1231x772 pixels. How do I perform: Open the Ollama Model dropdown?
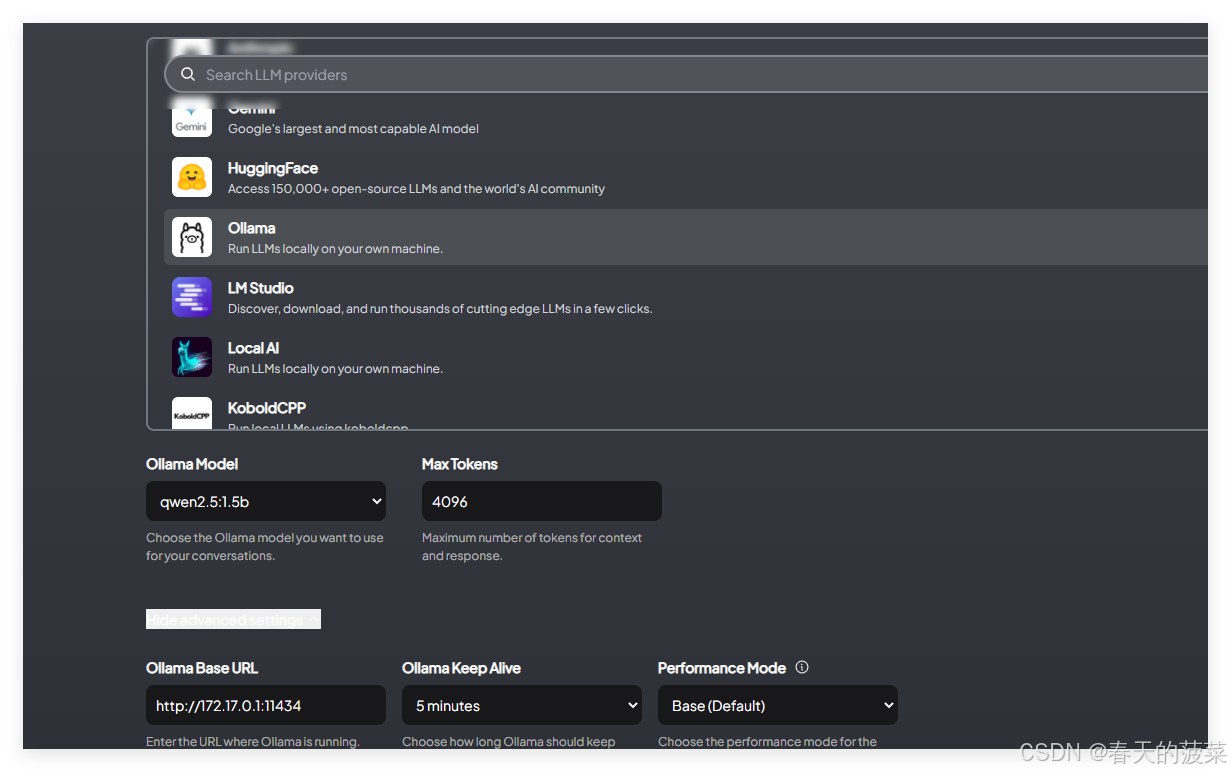(266, 501)
